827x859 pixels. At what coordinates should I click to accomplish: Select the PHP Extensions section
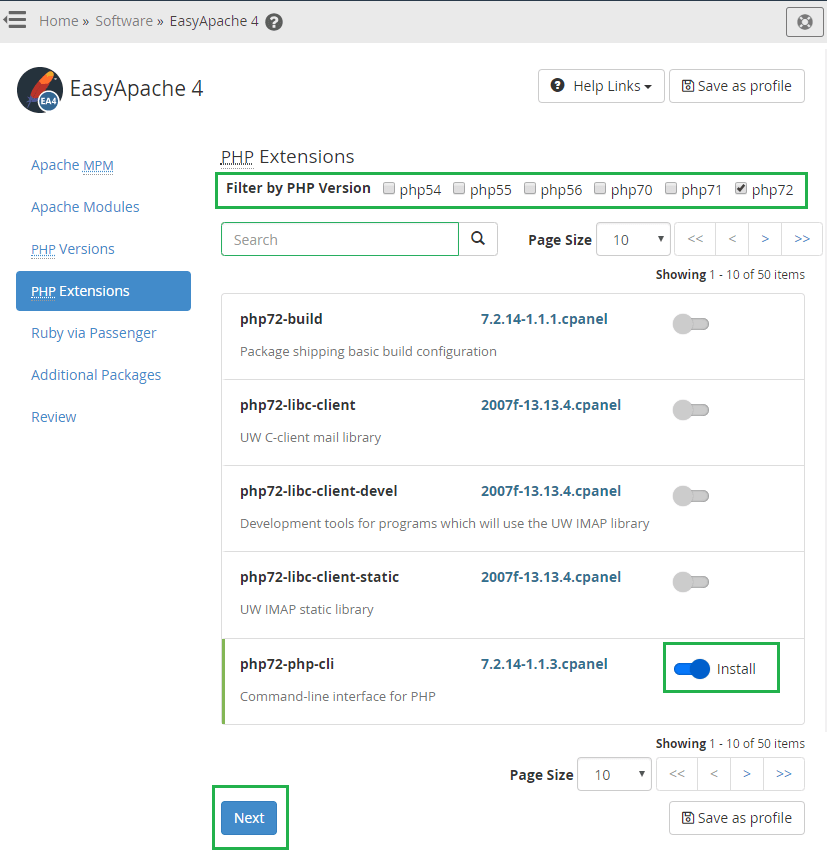pos(104,291)
